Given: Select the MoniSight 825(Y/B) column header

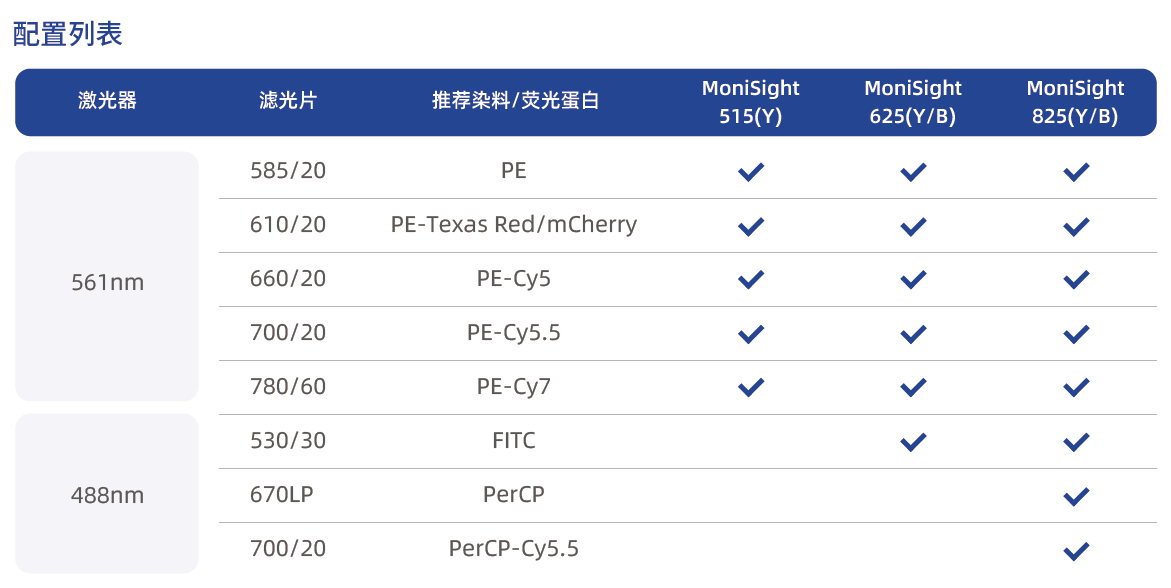Looking at the screenshot, I should click(x=1076, y=102).
